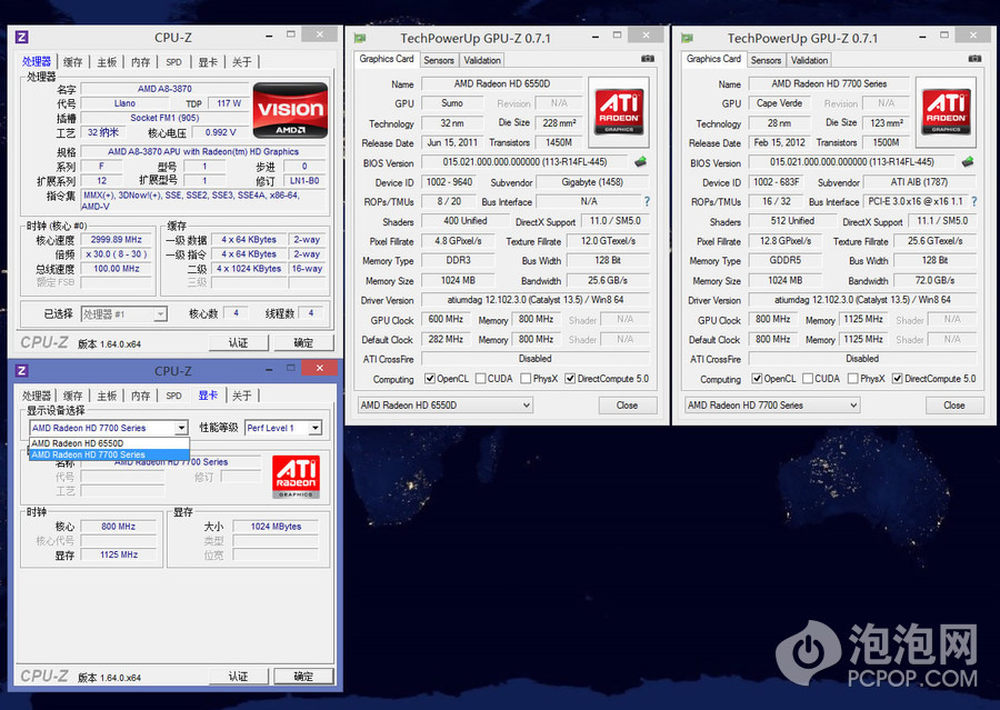Click core clock value 800 MHz in lower CPU-Z
1000x710 pixels.
(119, 526)
